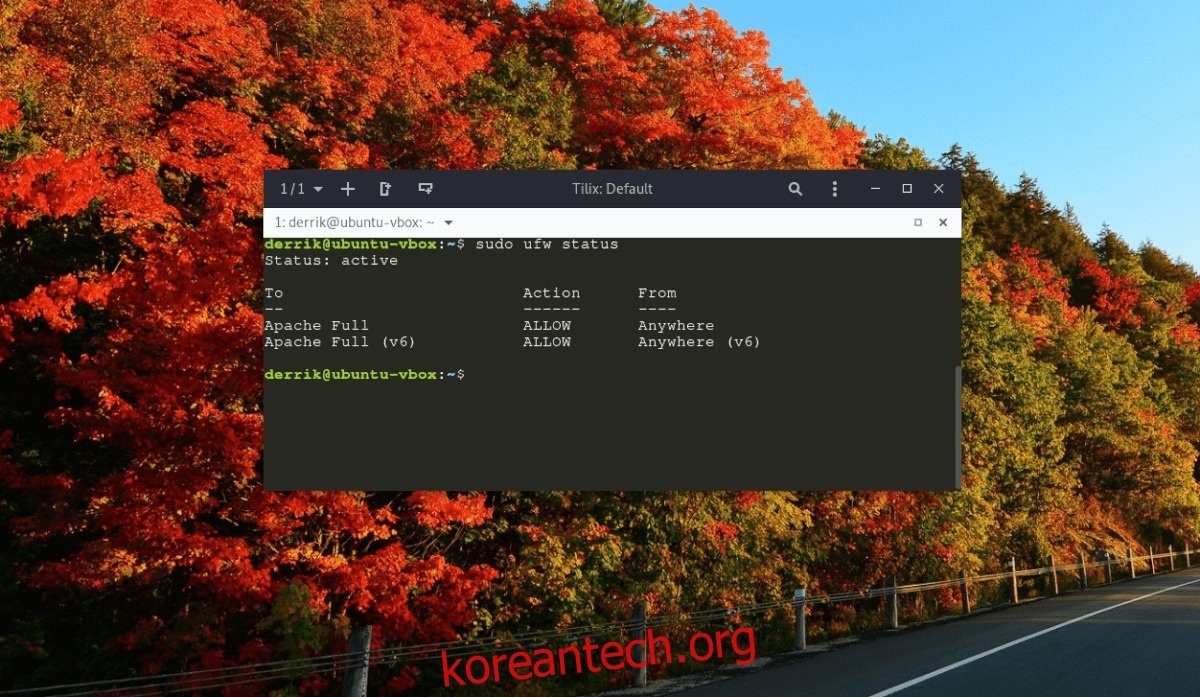Click the 'sudo ufw status' command text
Screen dimensions: 1200x697
point(546,245)
